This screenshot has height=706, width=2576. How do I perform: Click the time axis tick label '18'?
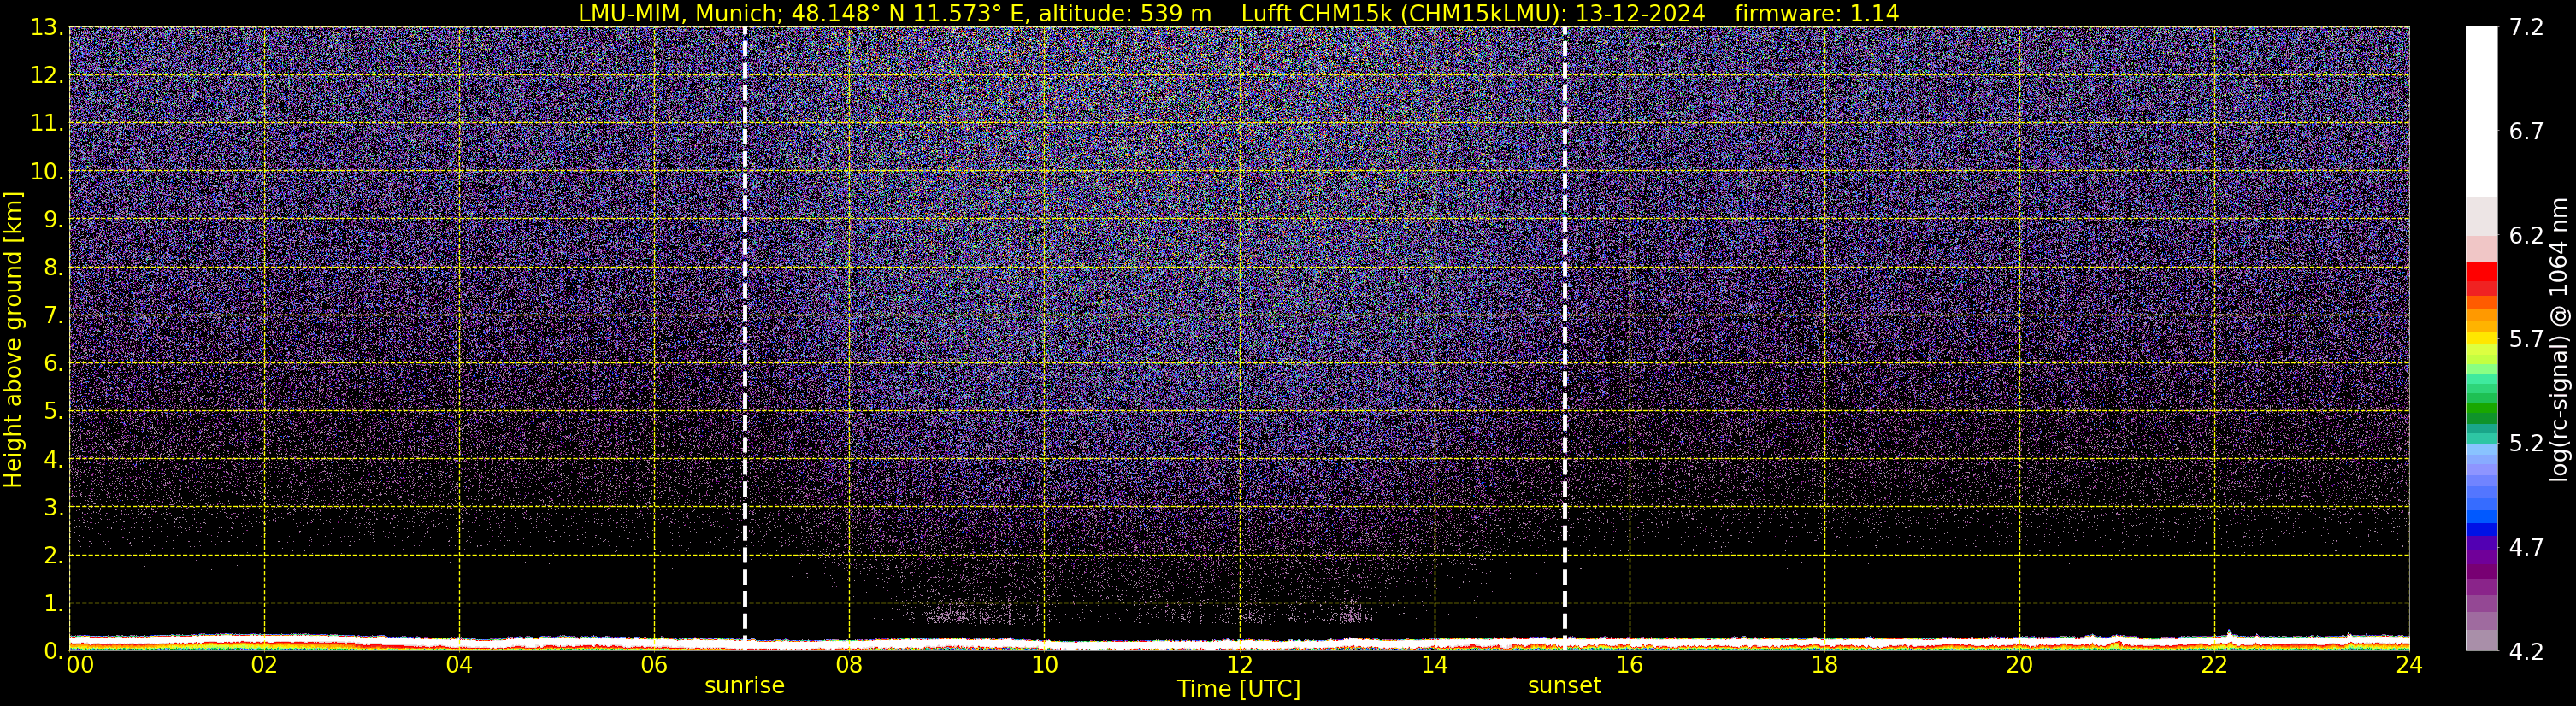1824,665
